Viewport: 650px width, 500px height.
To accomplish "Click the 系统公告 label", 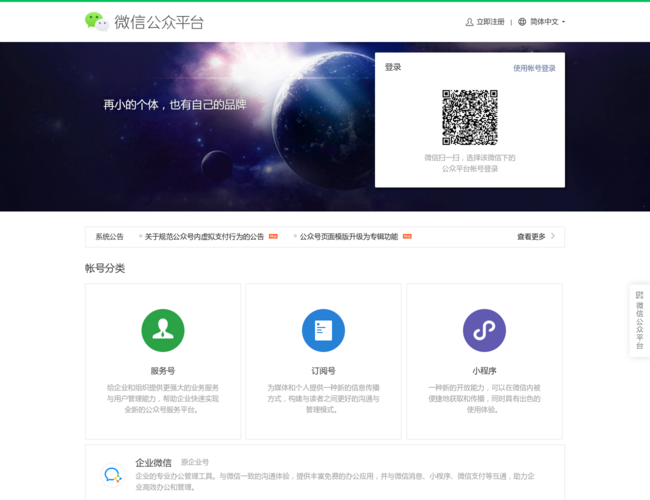I will tap(109, 237).
